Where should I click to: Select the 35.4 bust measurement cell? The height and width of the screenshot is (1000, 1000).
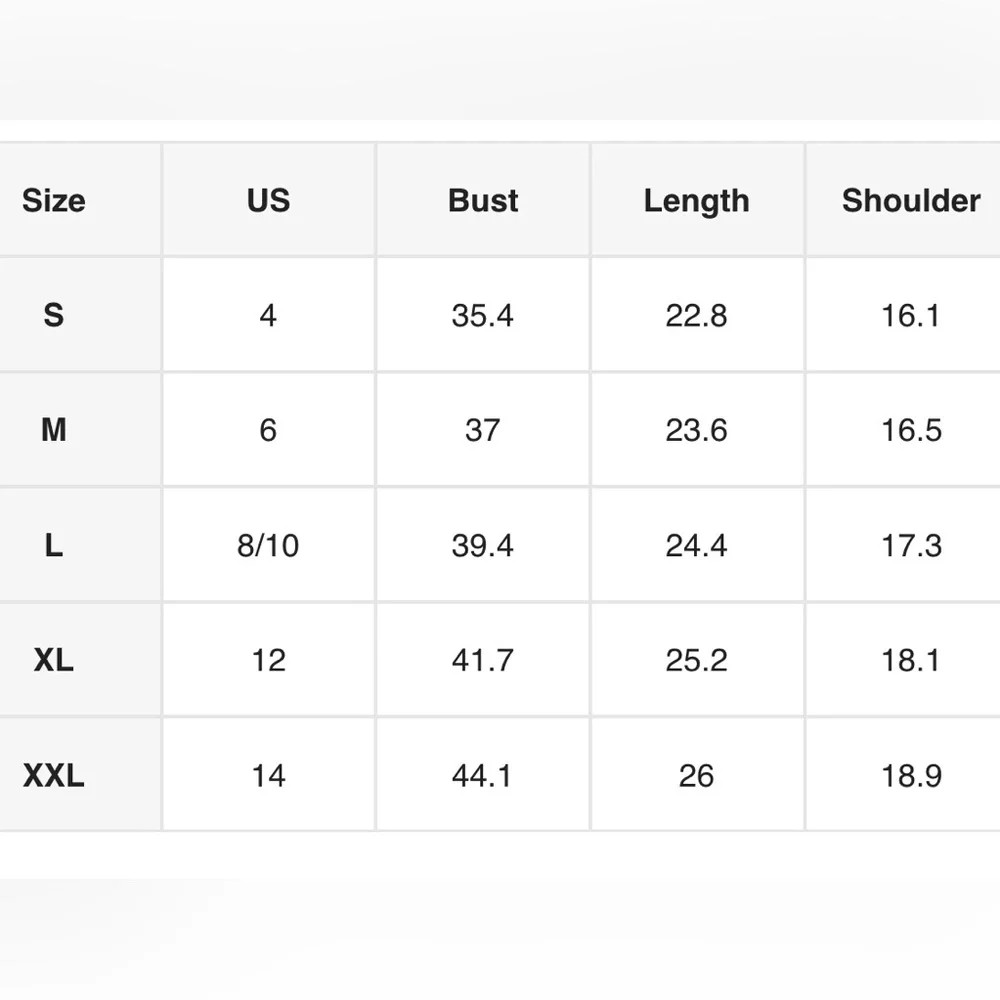pyautogui.click(x=483, y=315)
